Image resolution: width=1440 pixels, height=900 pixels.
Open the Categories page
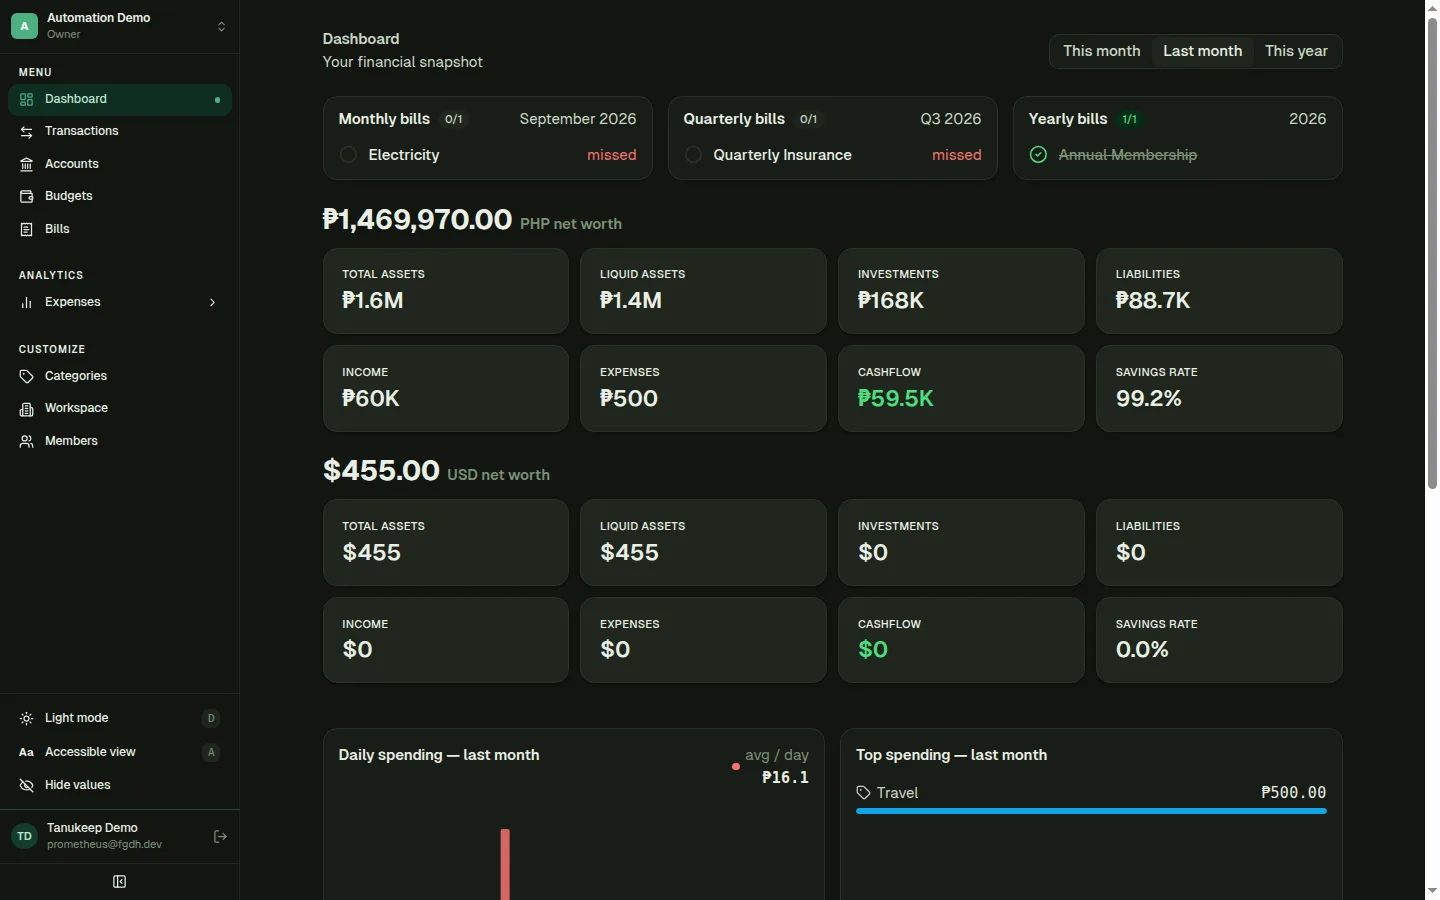point(120,376)
